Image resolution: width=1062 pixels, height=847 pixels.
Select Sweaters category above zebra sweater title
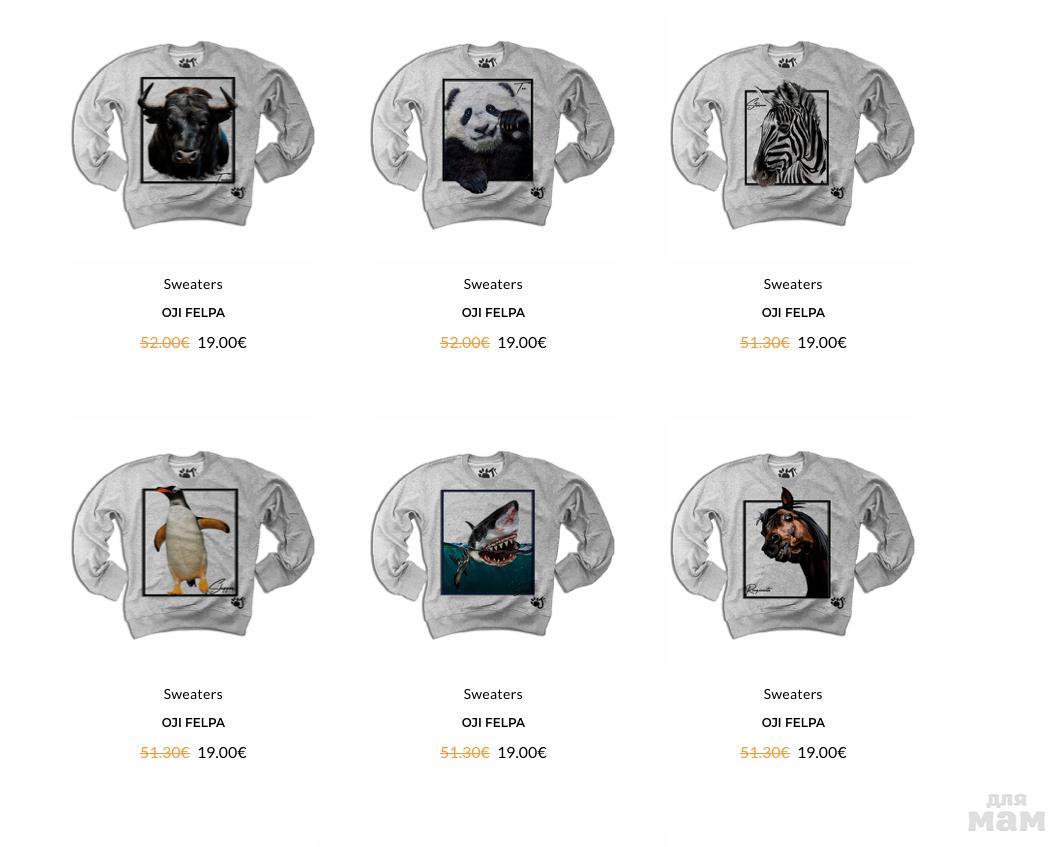click(x=793, y=284)
